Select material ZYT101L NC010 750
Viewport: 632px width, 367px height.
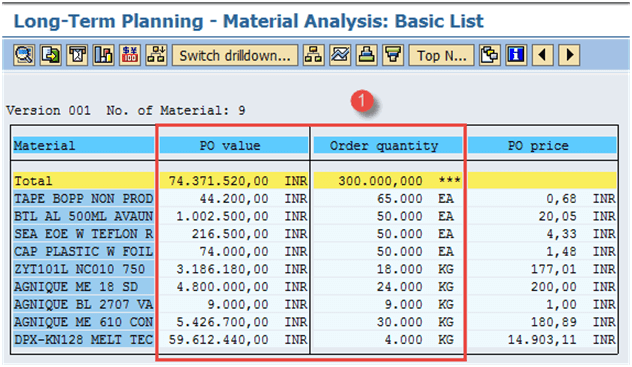[x=83, y=269]
